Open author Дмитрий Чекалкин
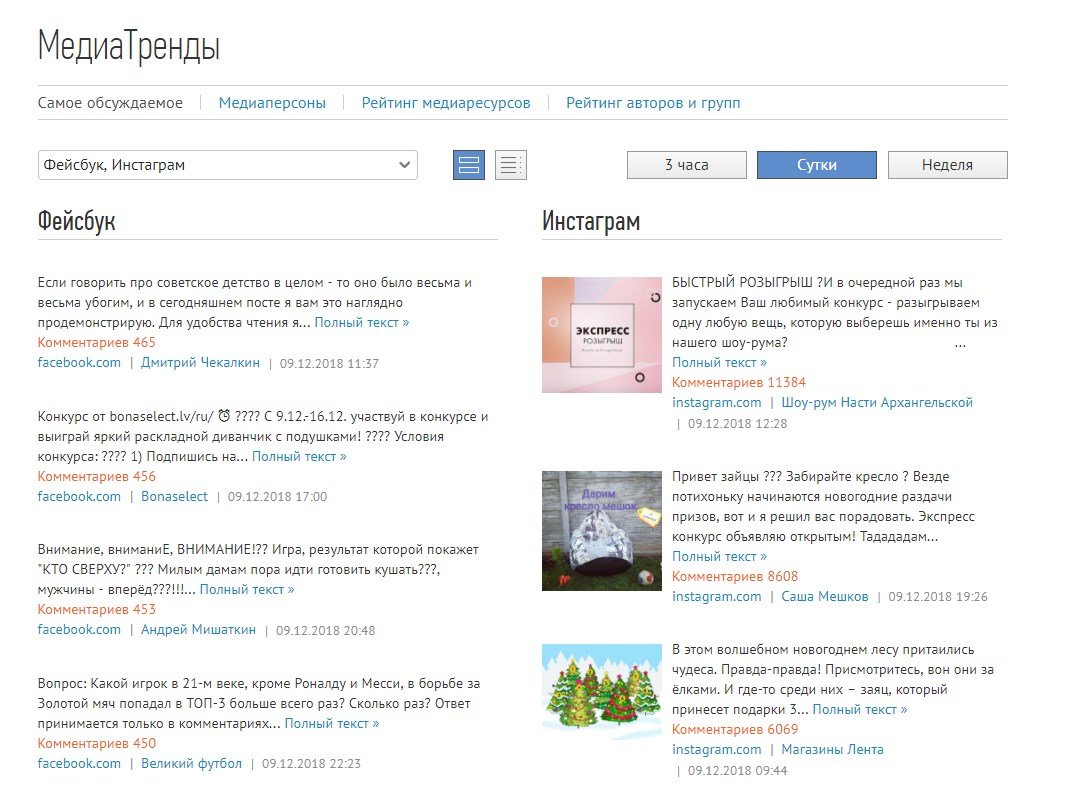This screenshot has width=1065, height=802. [x=200, y=363]
